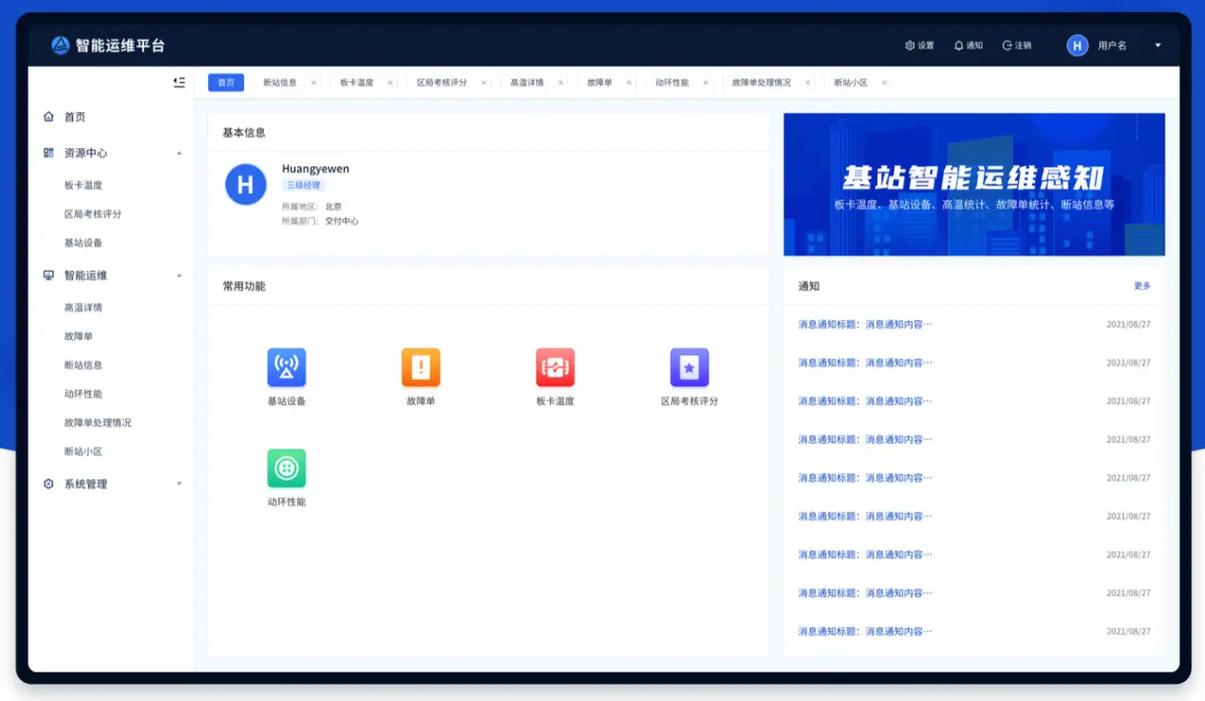The image size is (1205, 701).
Task: Switch to the 故障单处理情况 tab
Action: pos(761,83)
